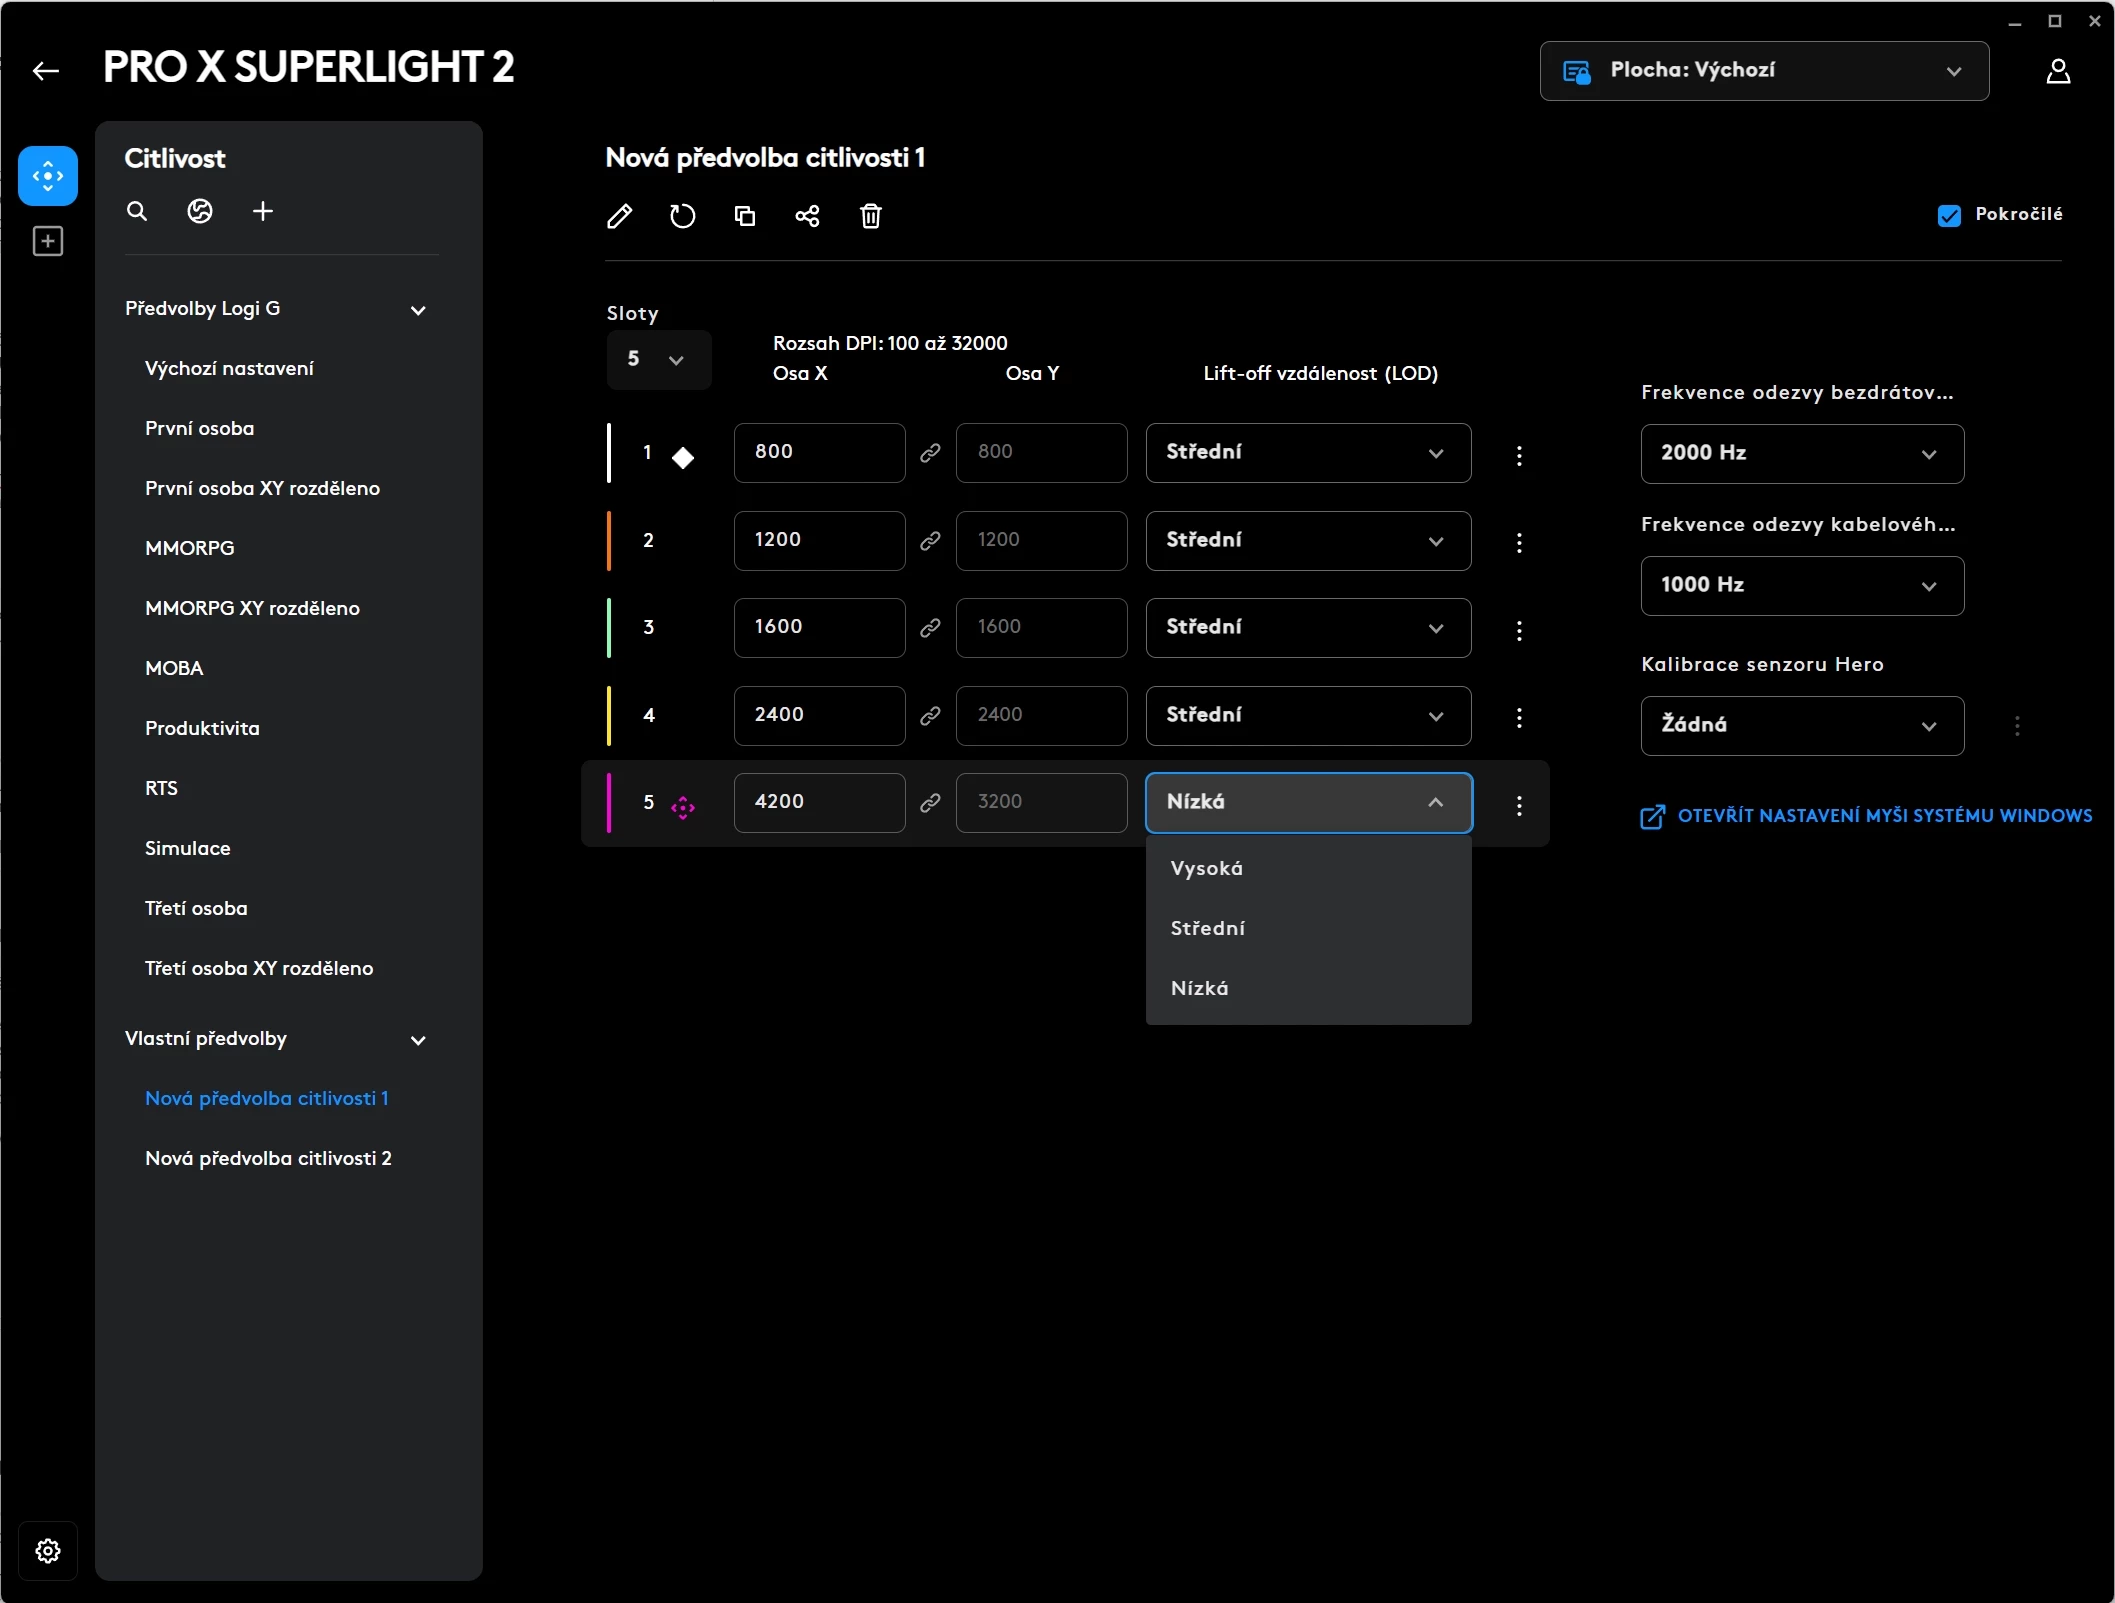This screenshot has height=1603, width=2115.
Task: Open the Plocha: Výchozí profile dropdown
Action: pyautogui.click(x=1764, y=71)
